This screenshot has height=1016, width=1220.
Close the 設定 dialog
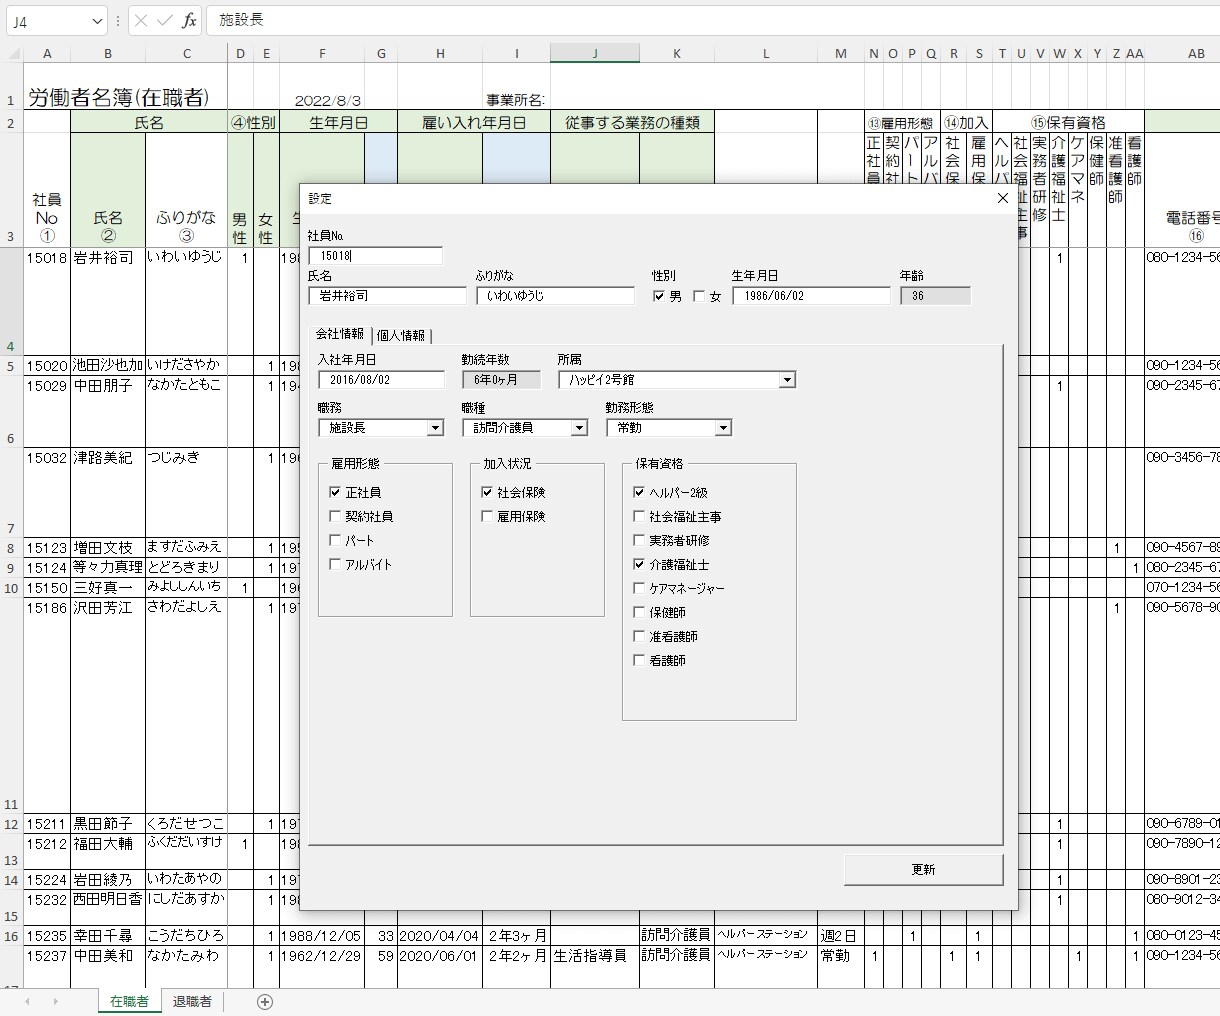(1003, 198)
